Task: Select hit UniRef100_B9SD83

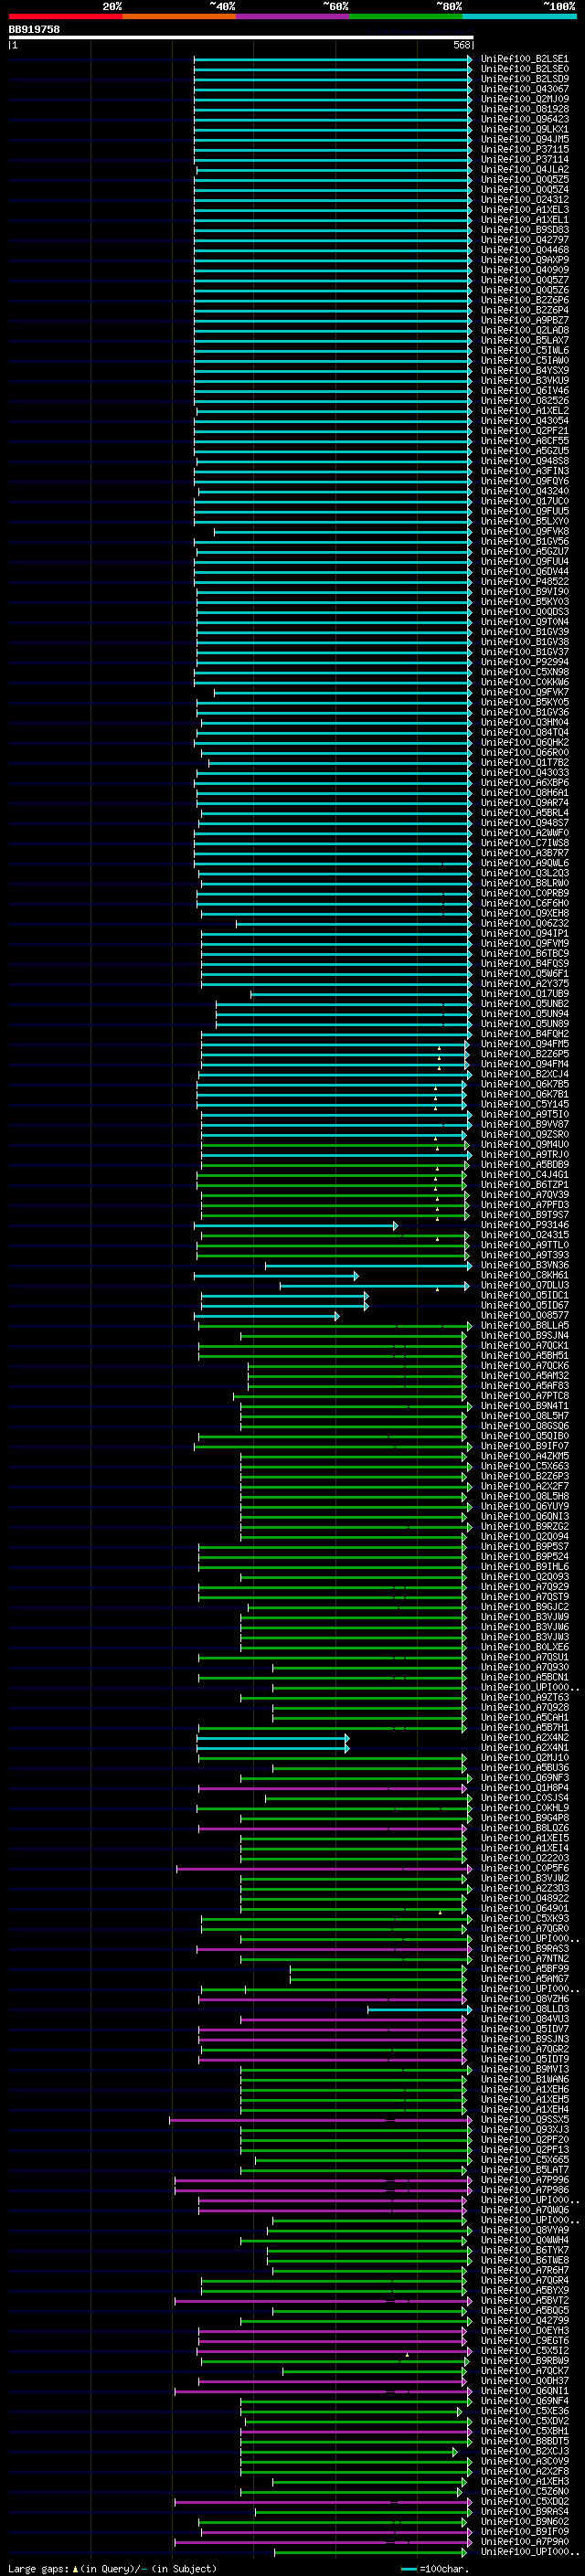Action: tap(524, 230)
